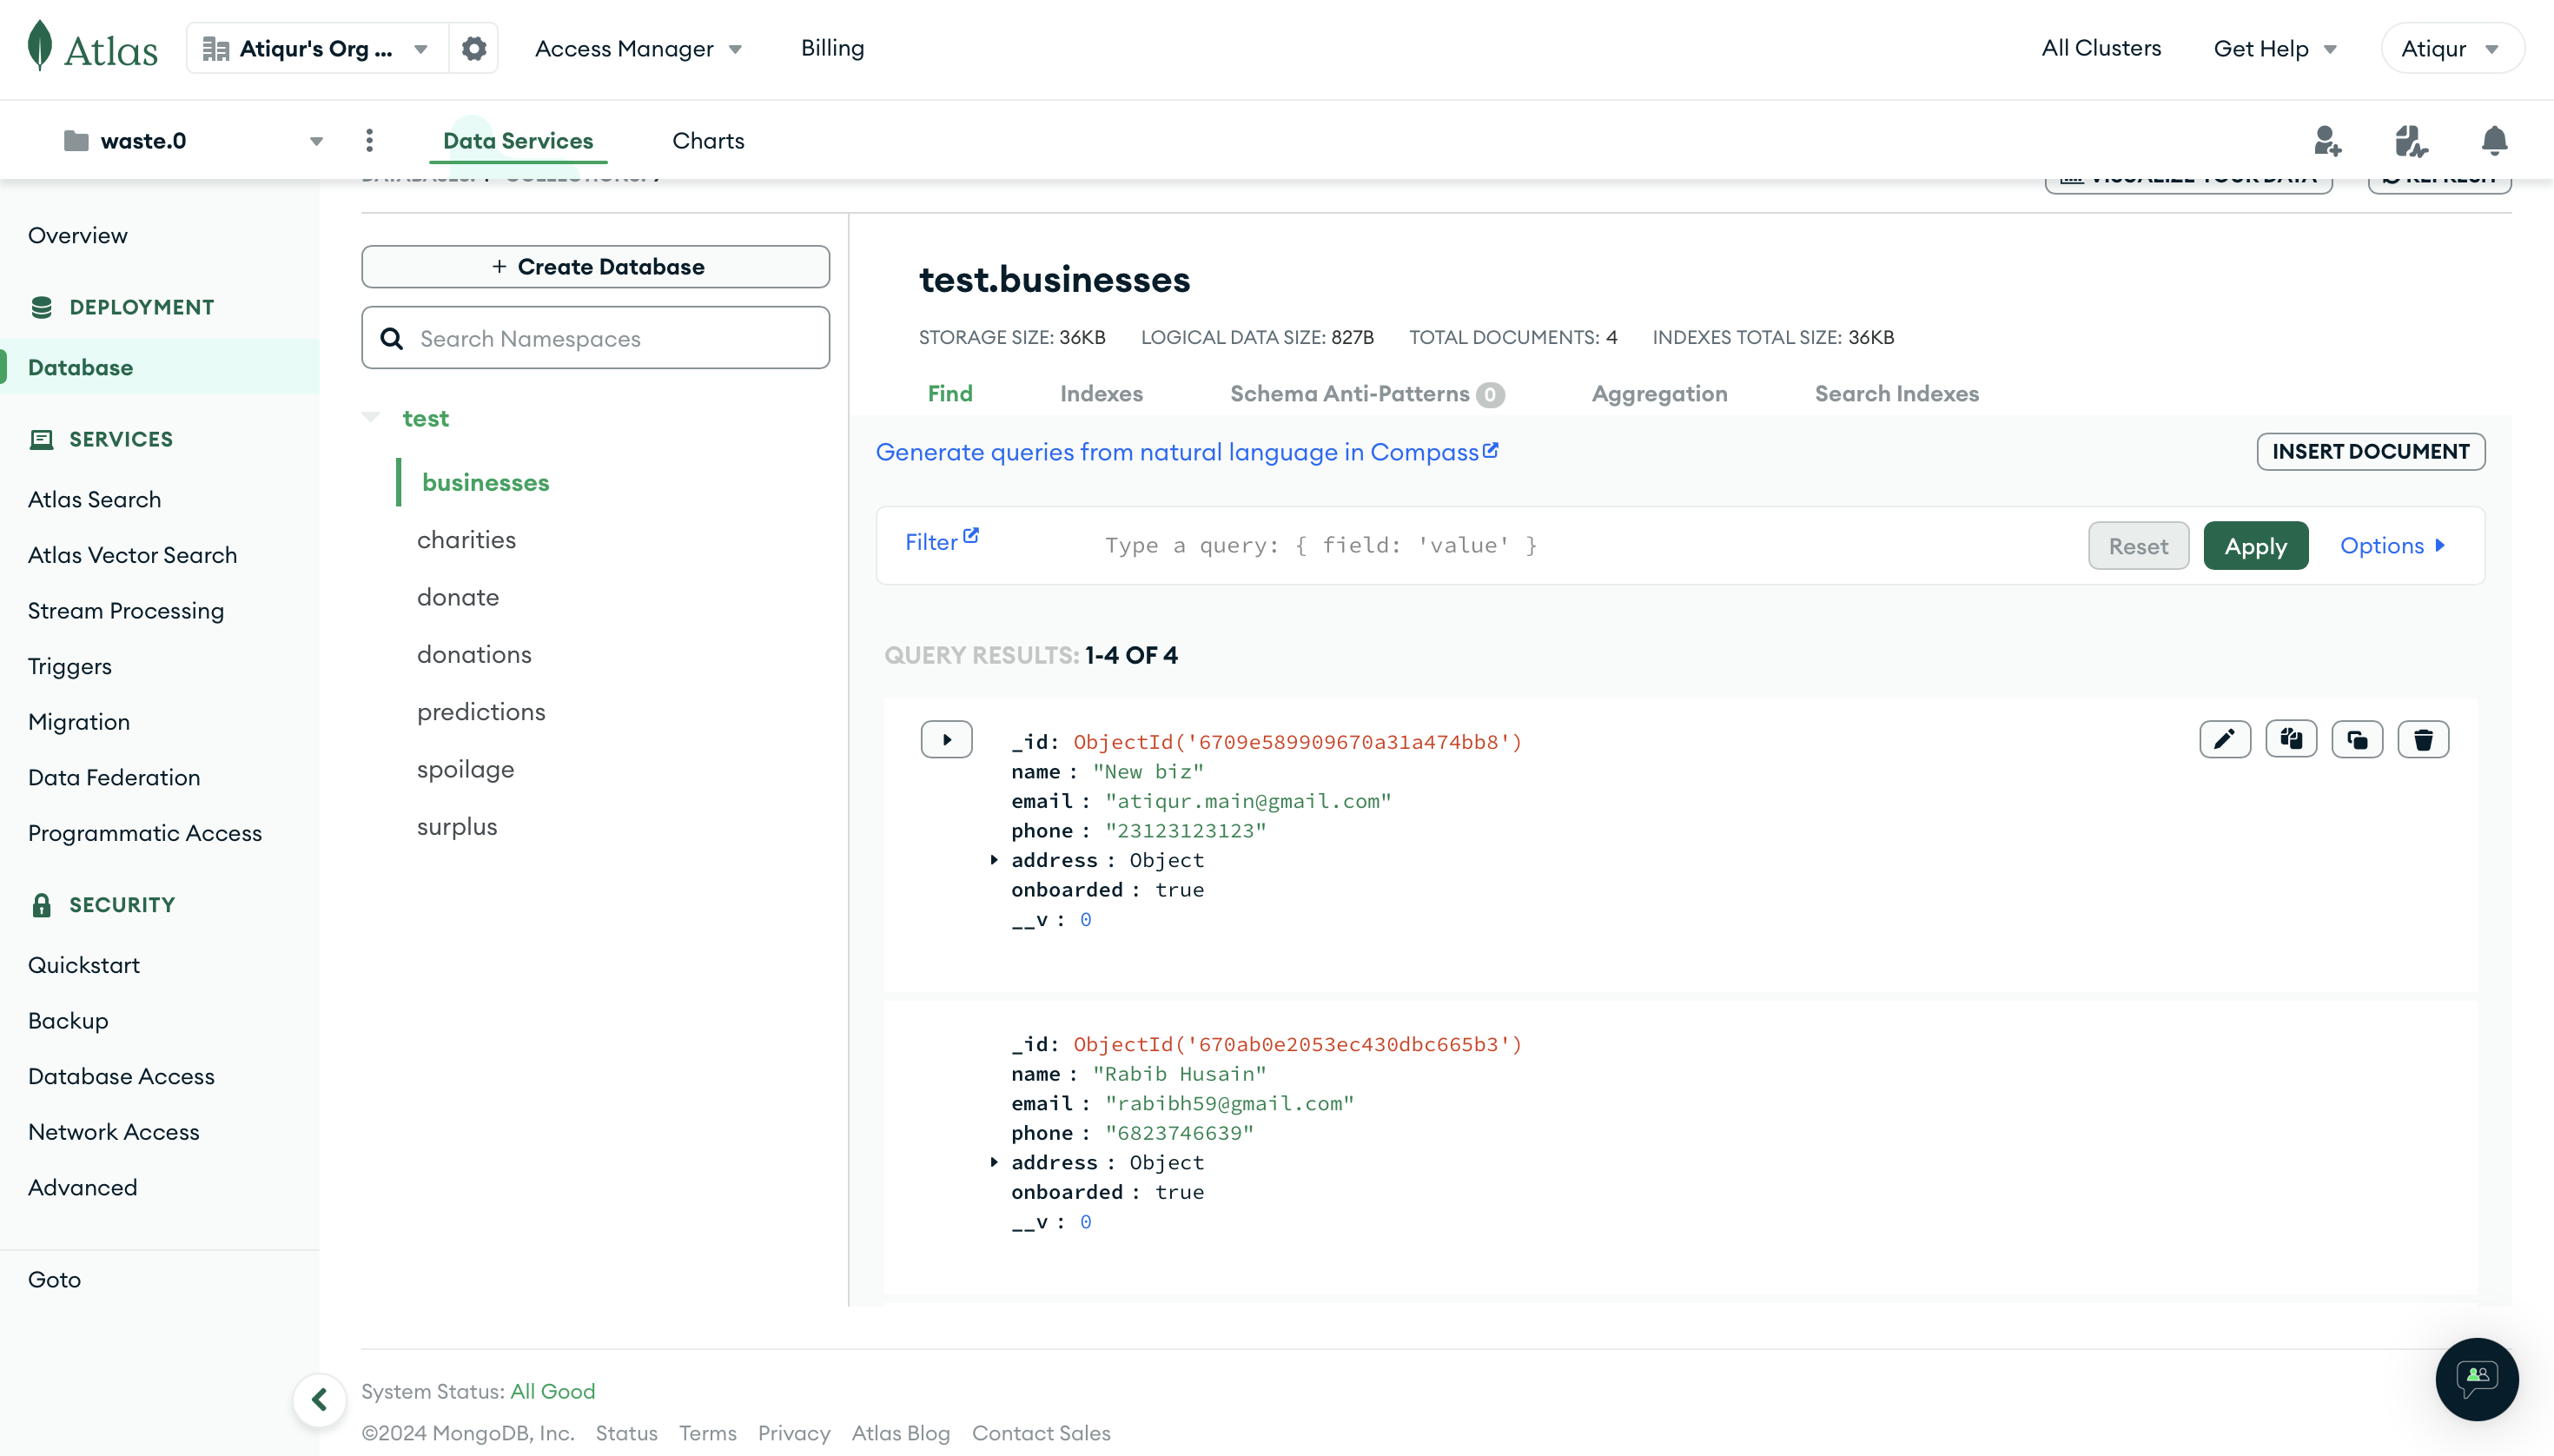Open Schema Anti-Patterns tab
This screenshot has width=2554, height=1456.
point(1366,393)
